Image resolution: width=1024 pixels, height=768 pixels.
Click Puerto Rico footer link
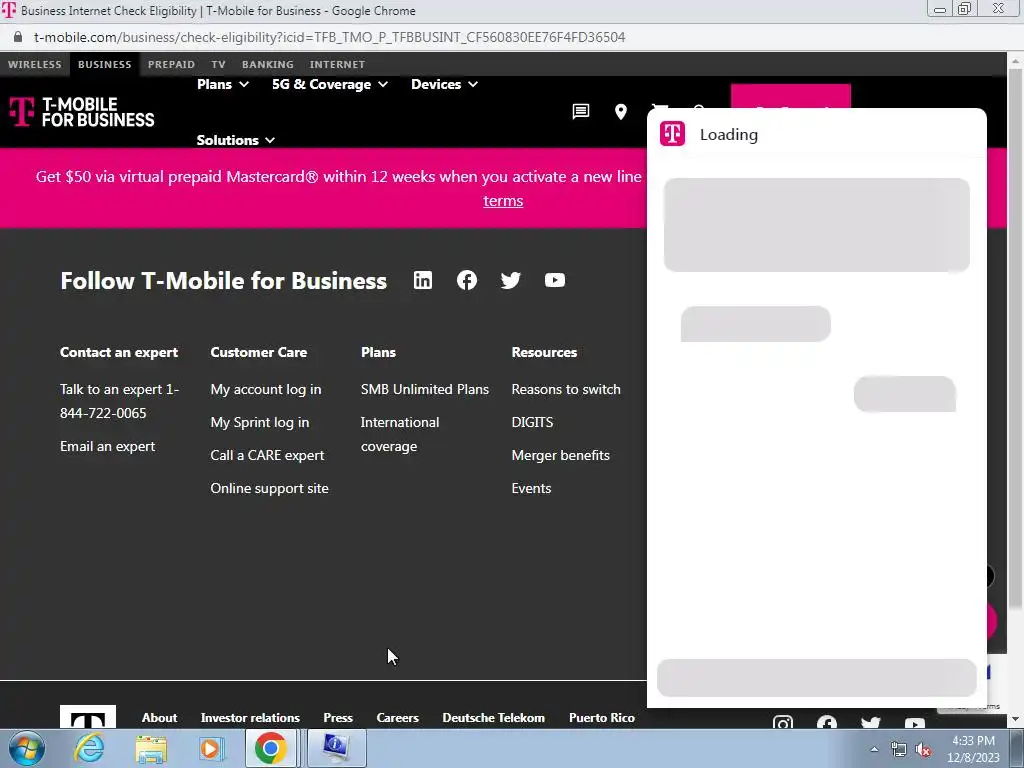[x=602, y=718]
